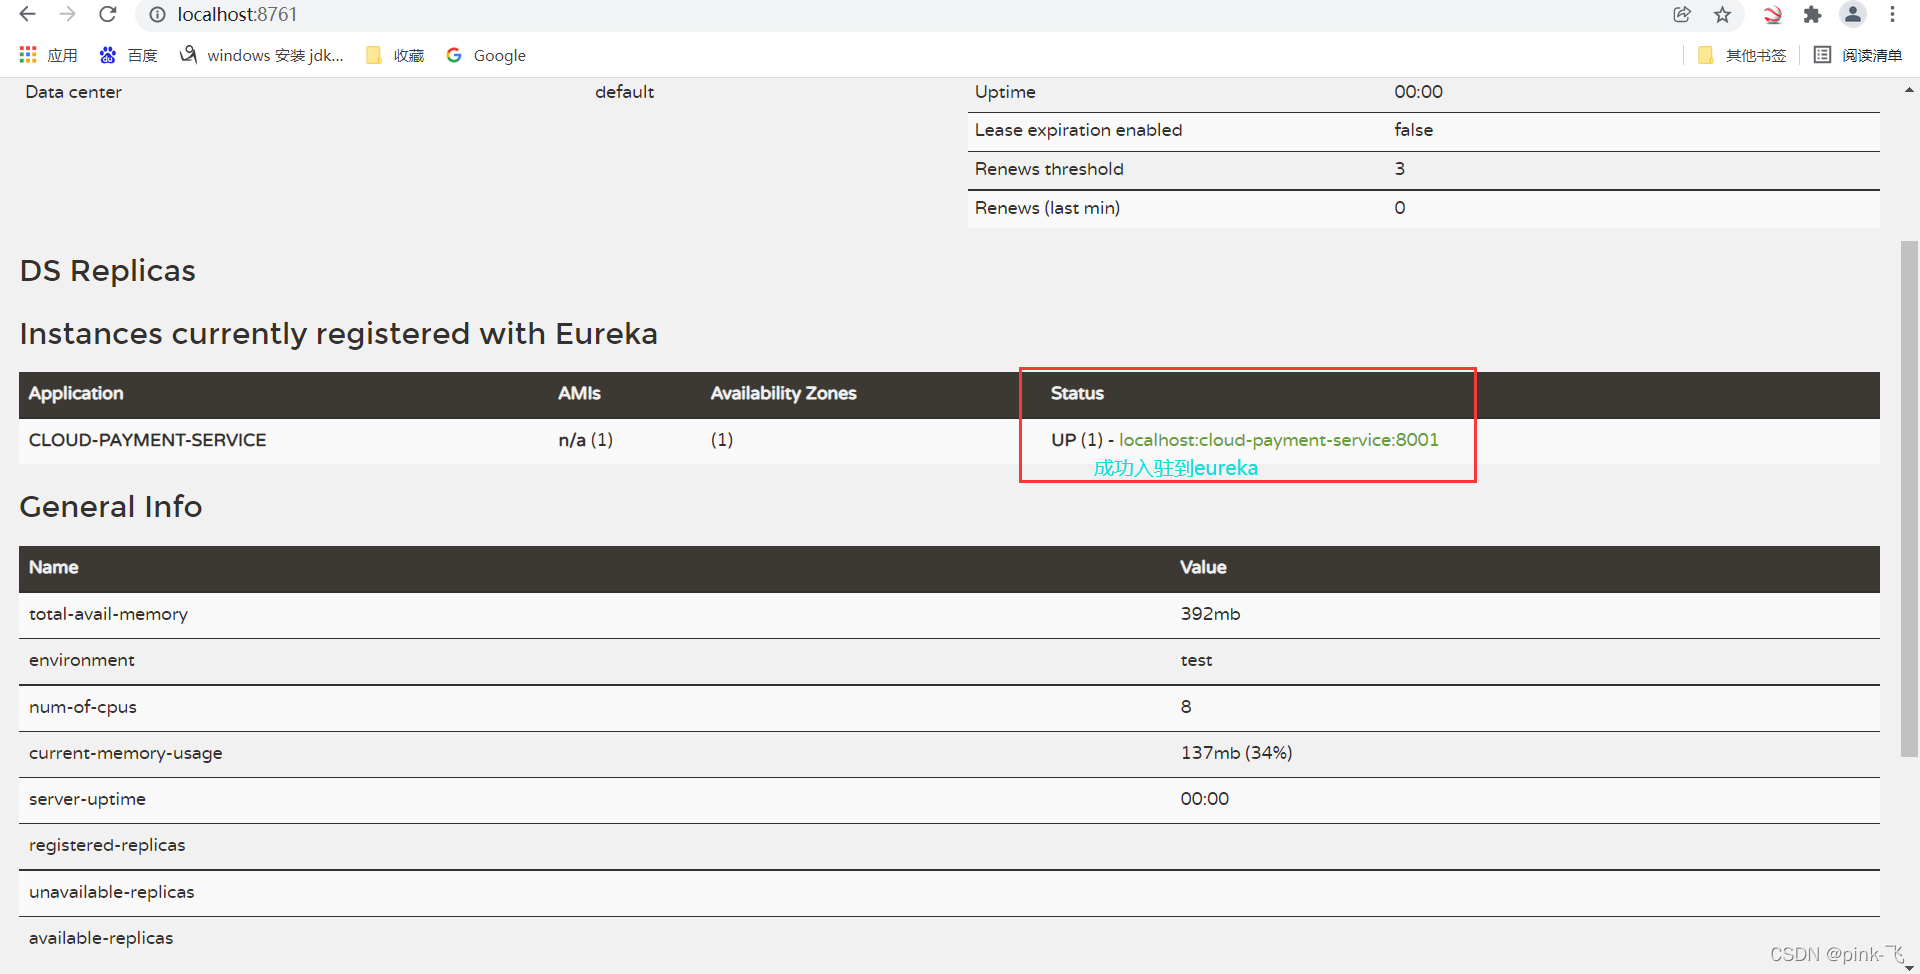This screenshot has height=974, width=1920.
Task: Click the Chrome profile avatar
Action: click(x=1853, y=14)
